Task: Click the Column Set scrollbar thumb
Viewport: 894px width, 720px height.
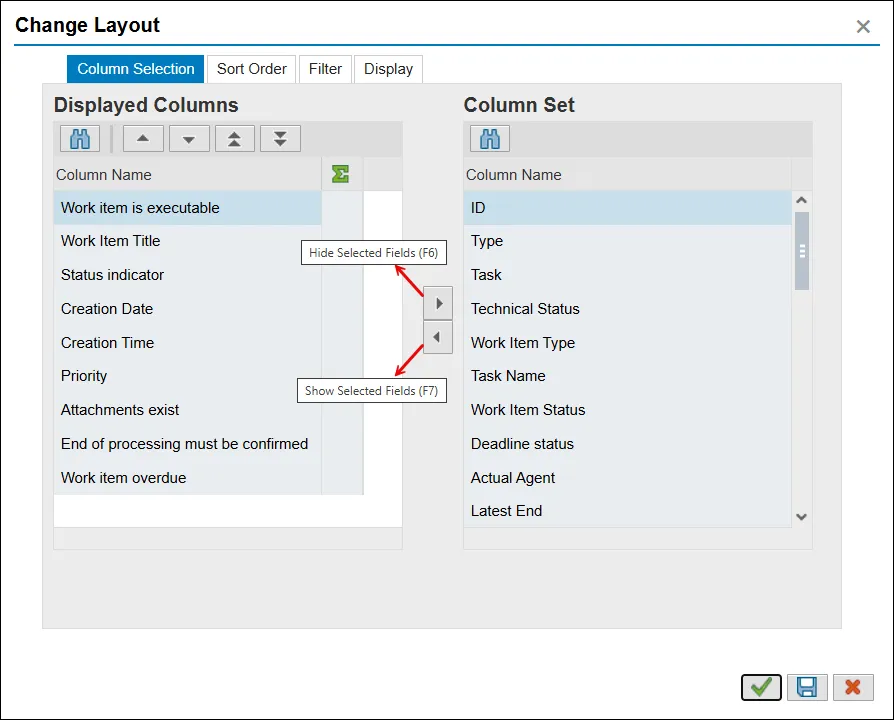Action: pyautogui.click(x=802, y=251)
